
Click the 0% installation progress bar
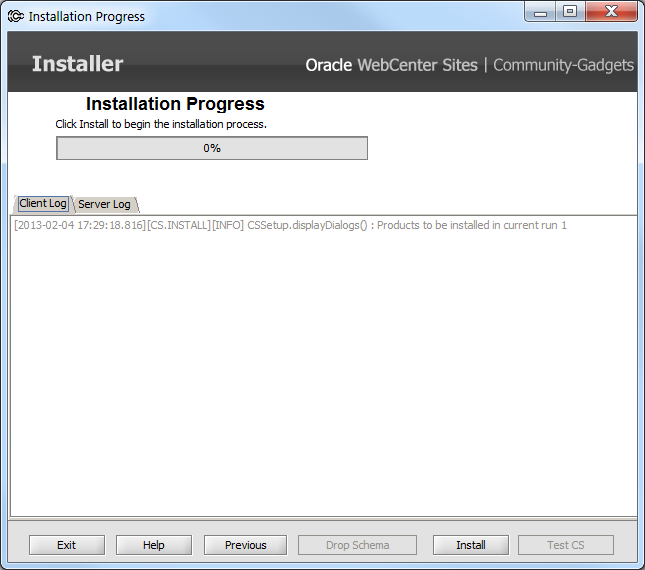(212, 148)
